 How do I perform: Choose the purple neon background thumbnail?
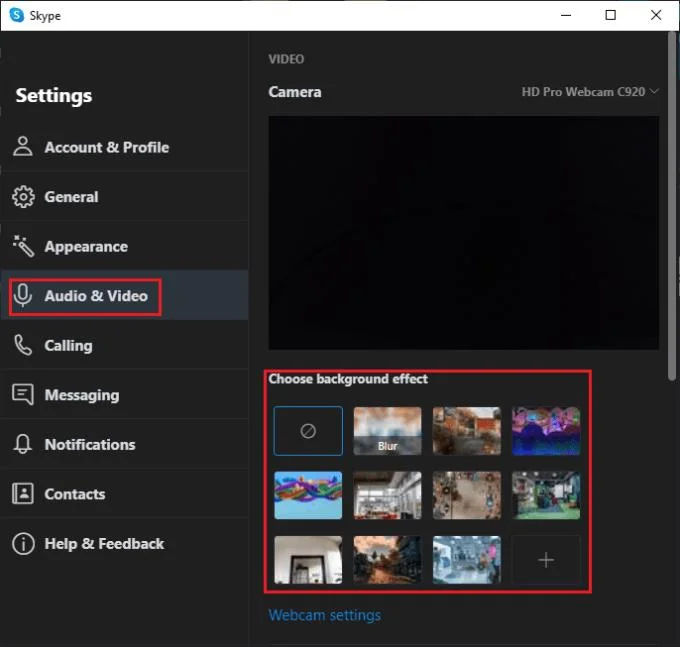[546, 431]
